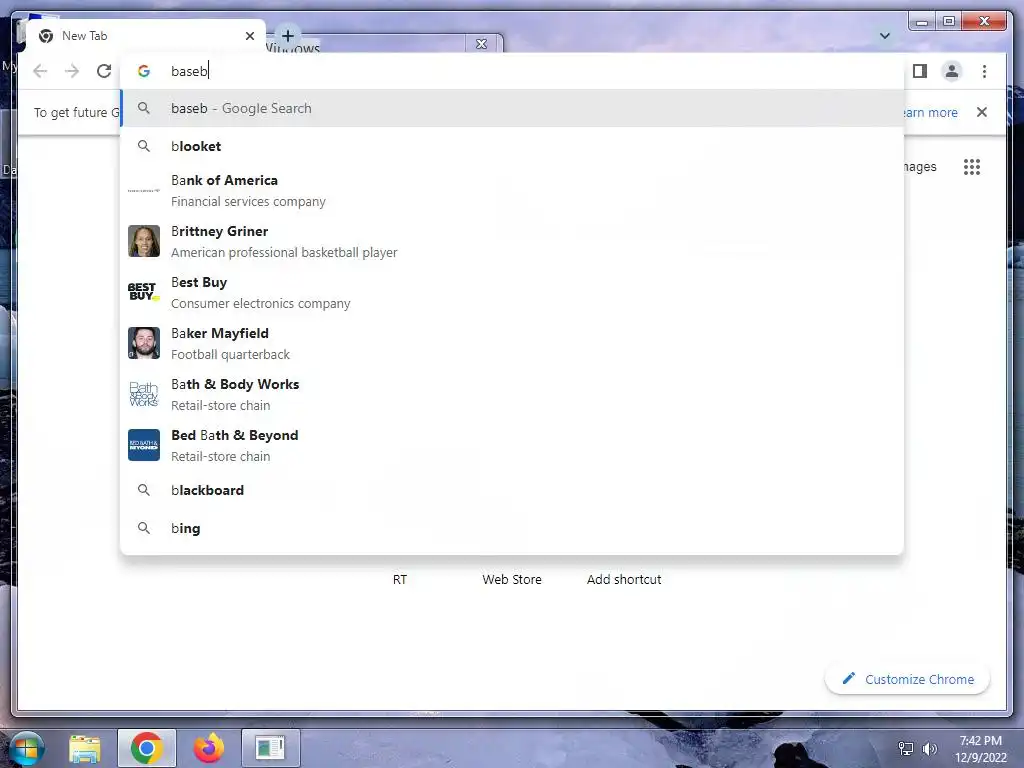The width and height of the screenshot is (1024, 768).
Task: Click the Chrome taskbar icon
Action: [x=146, y=748]
